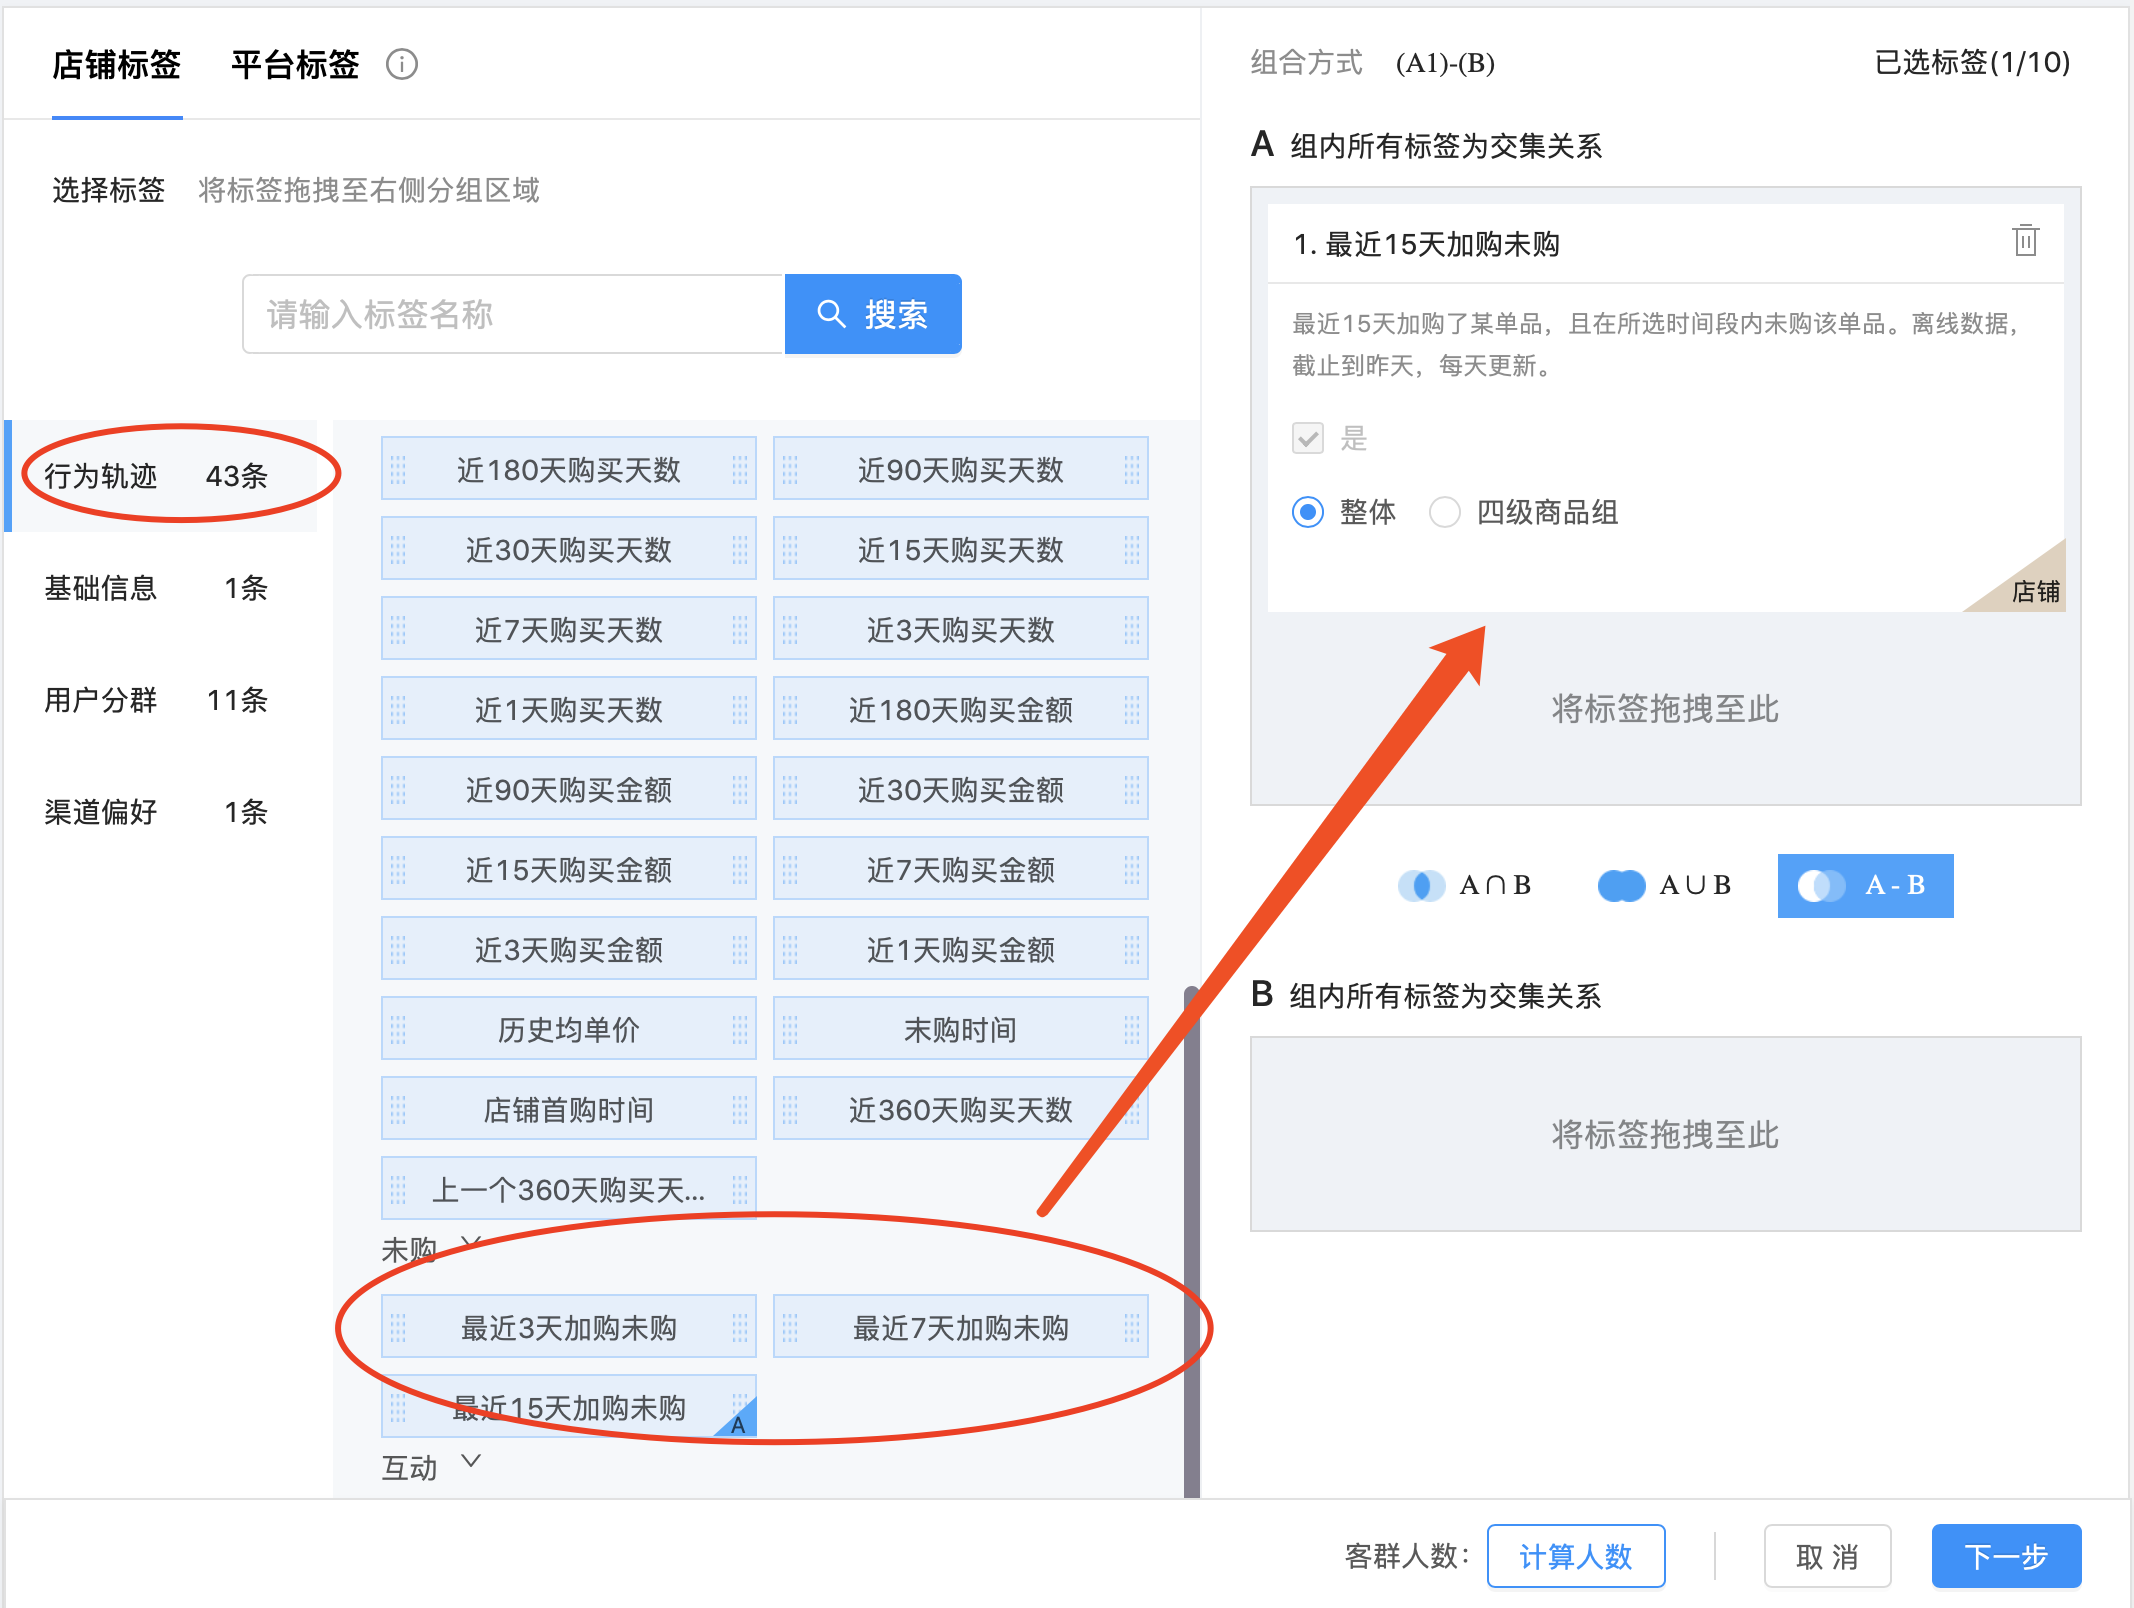Select the 整体 radio button

coord(1308,512)
